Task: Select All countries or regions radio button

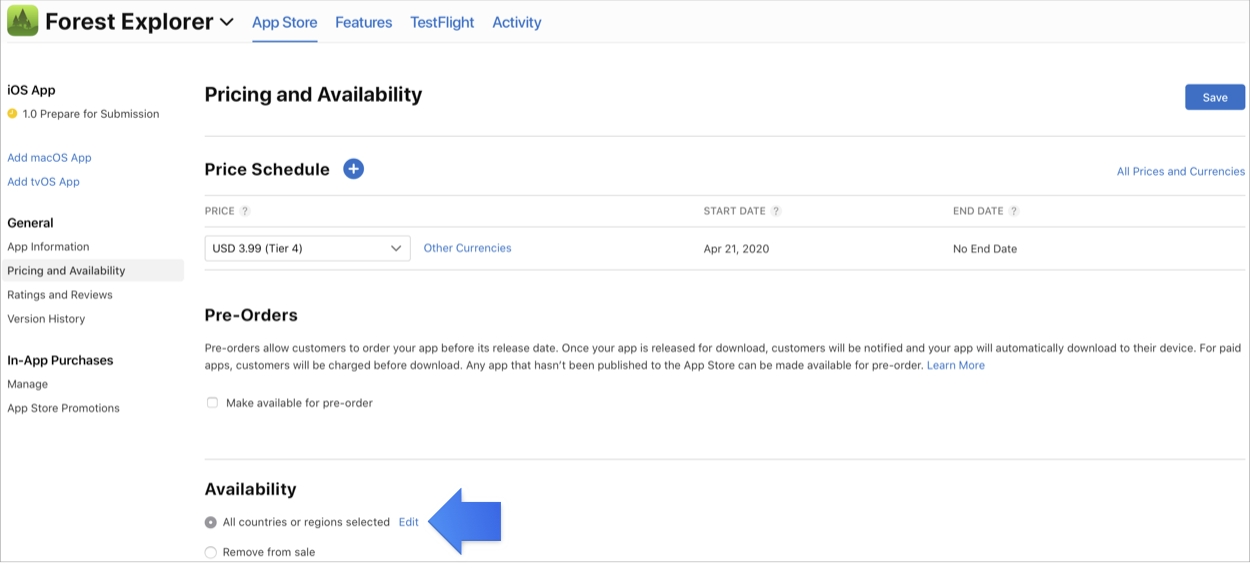Action: [211, 522]
